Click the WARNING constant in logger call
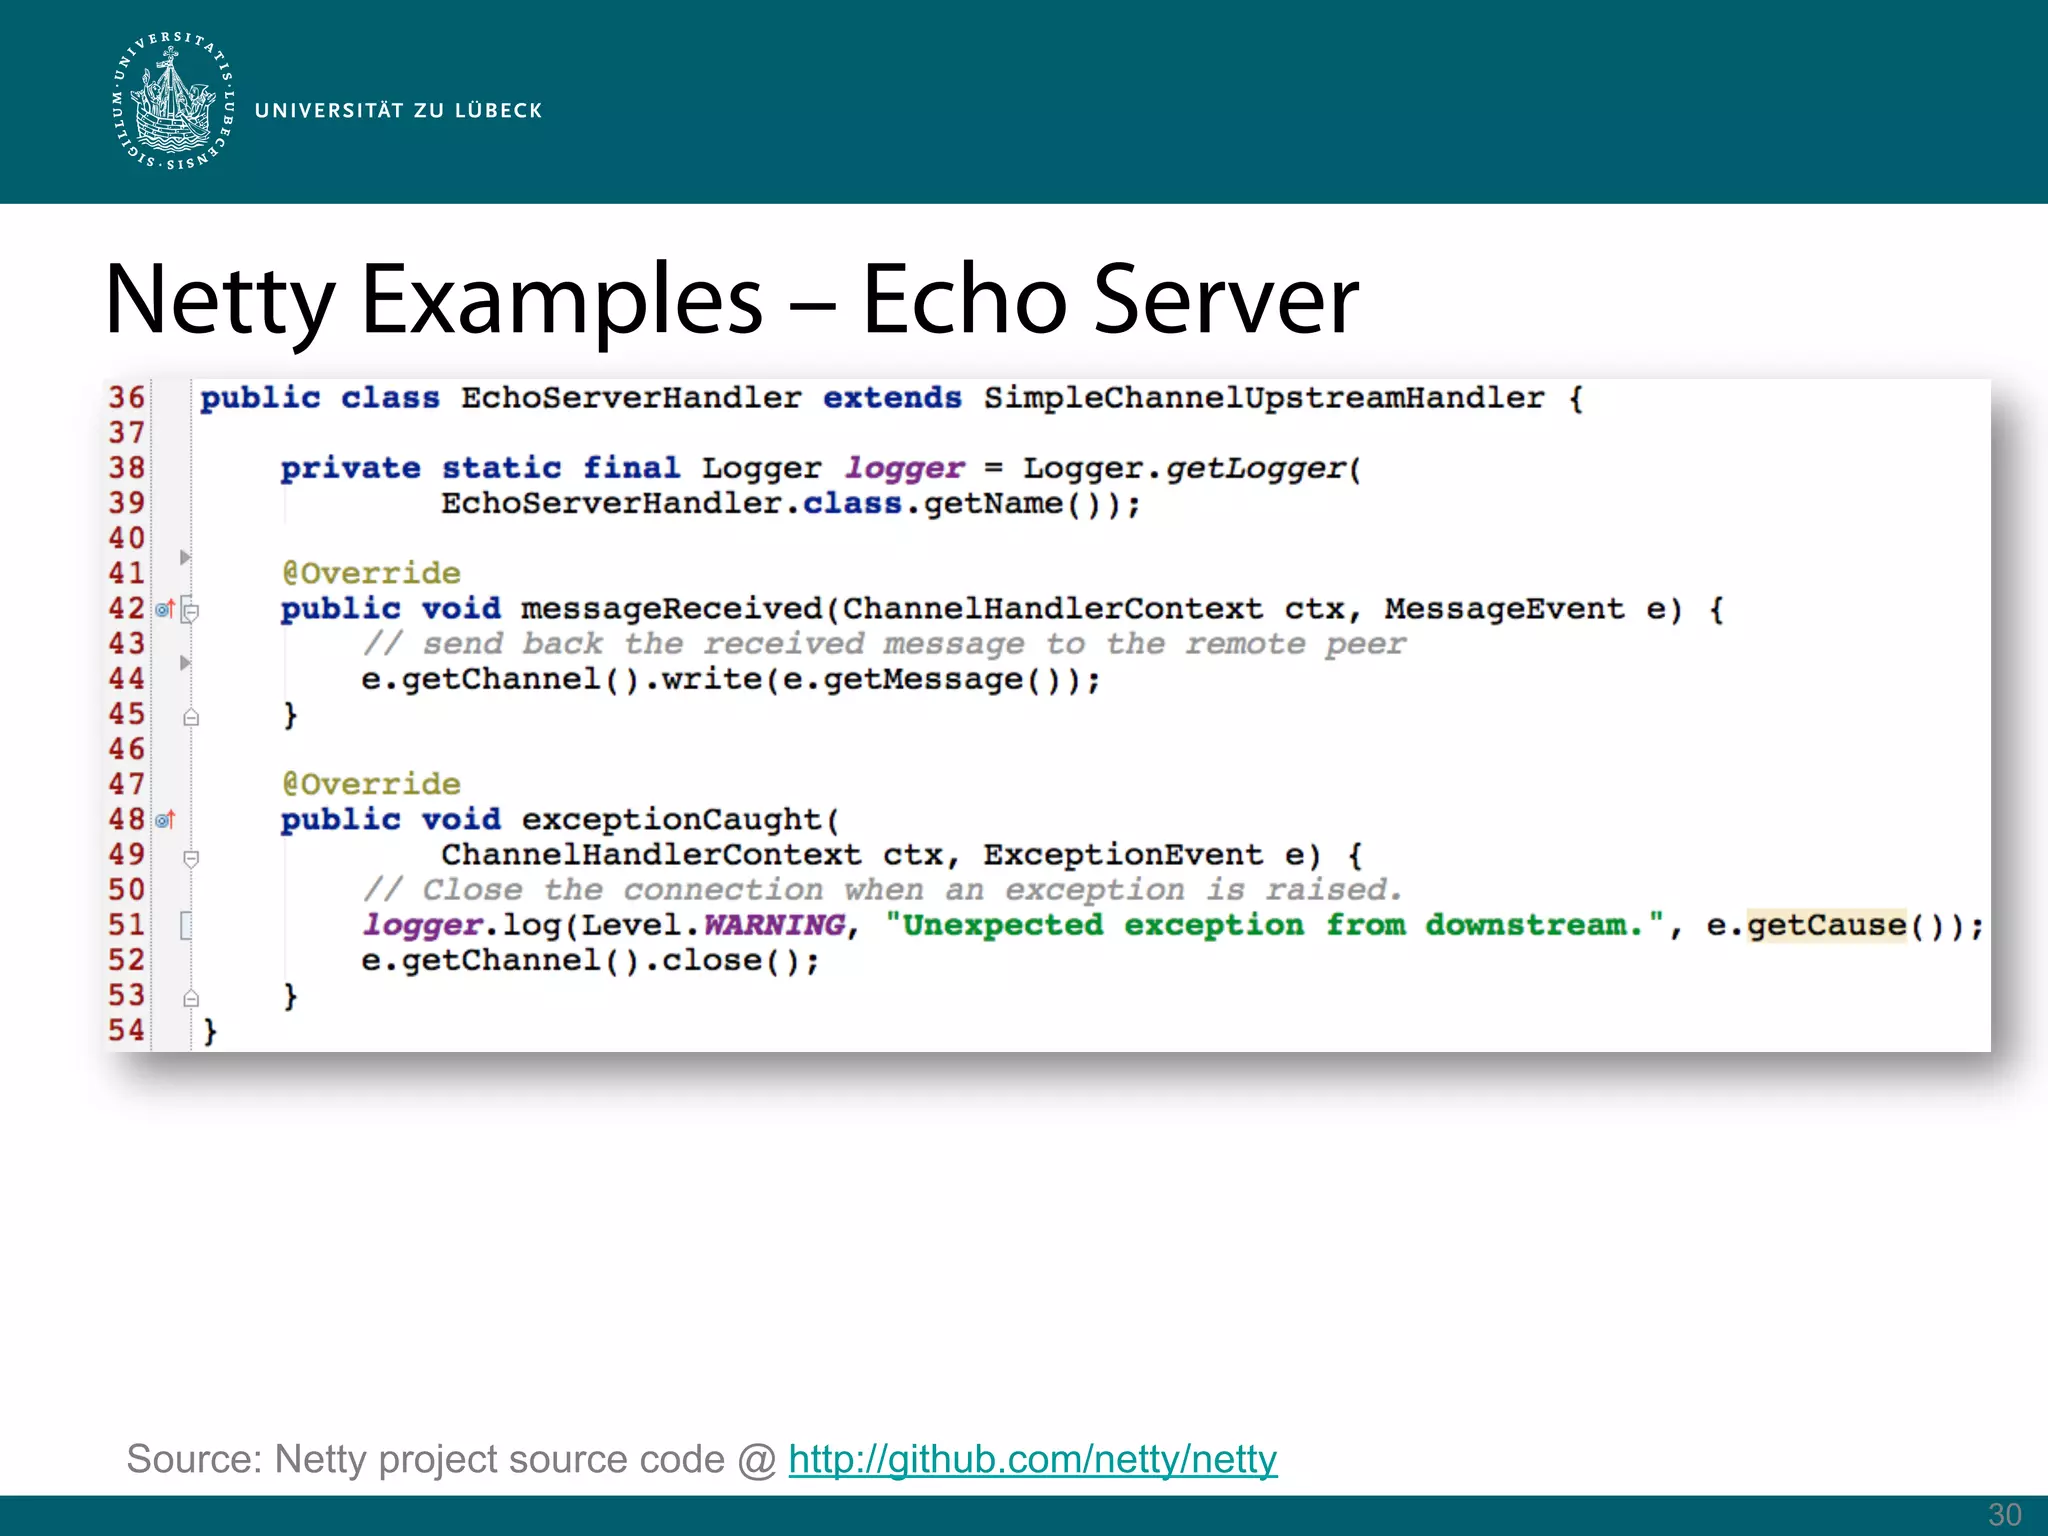This screenshot has height=1536, width=2048. point(774,925)
